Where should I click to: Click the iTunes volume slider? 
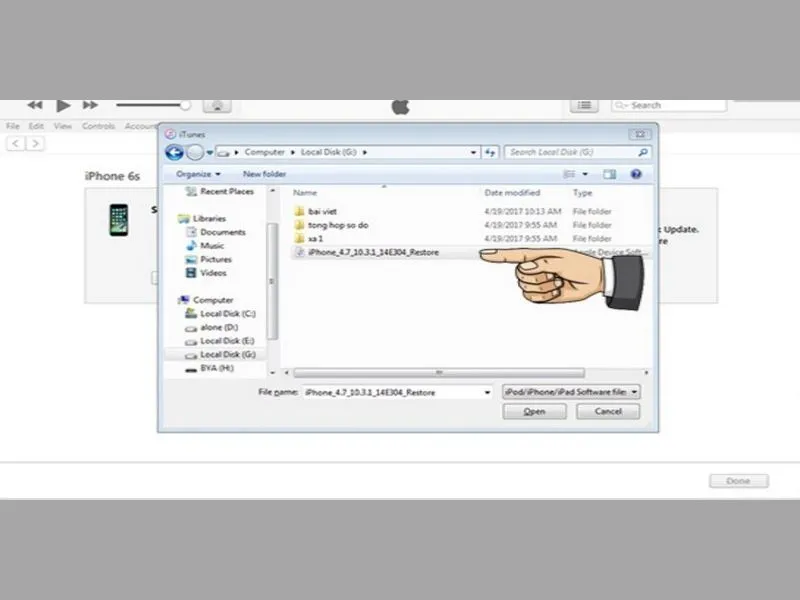point(153,105)
